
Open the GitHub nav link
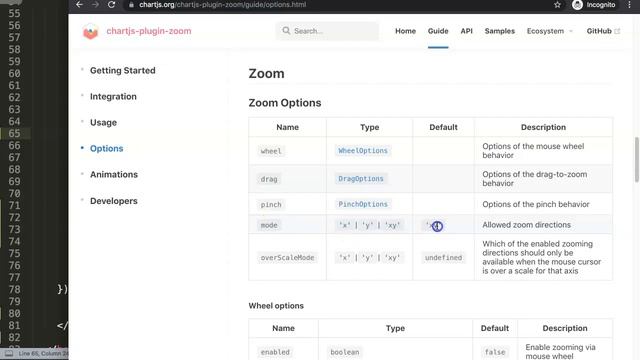pyautogui.click(x=599, y=31)
